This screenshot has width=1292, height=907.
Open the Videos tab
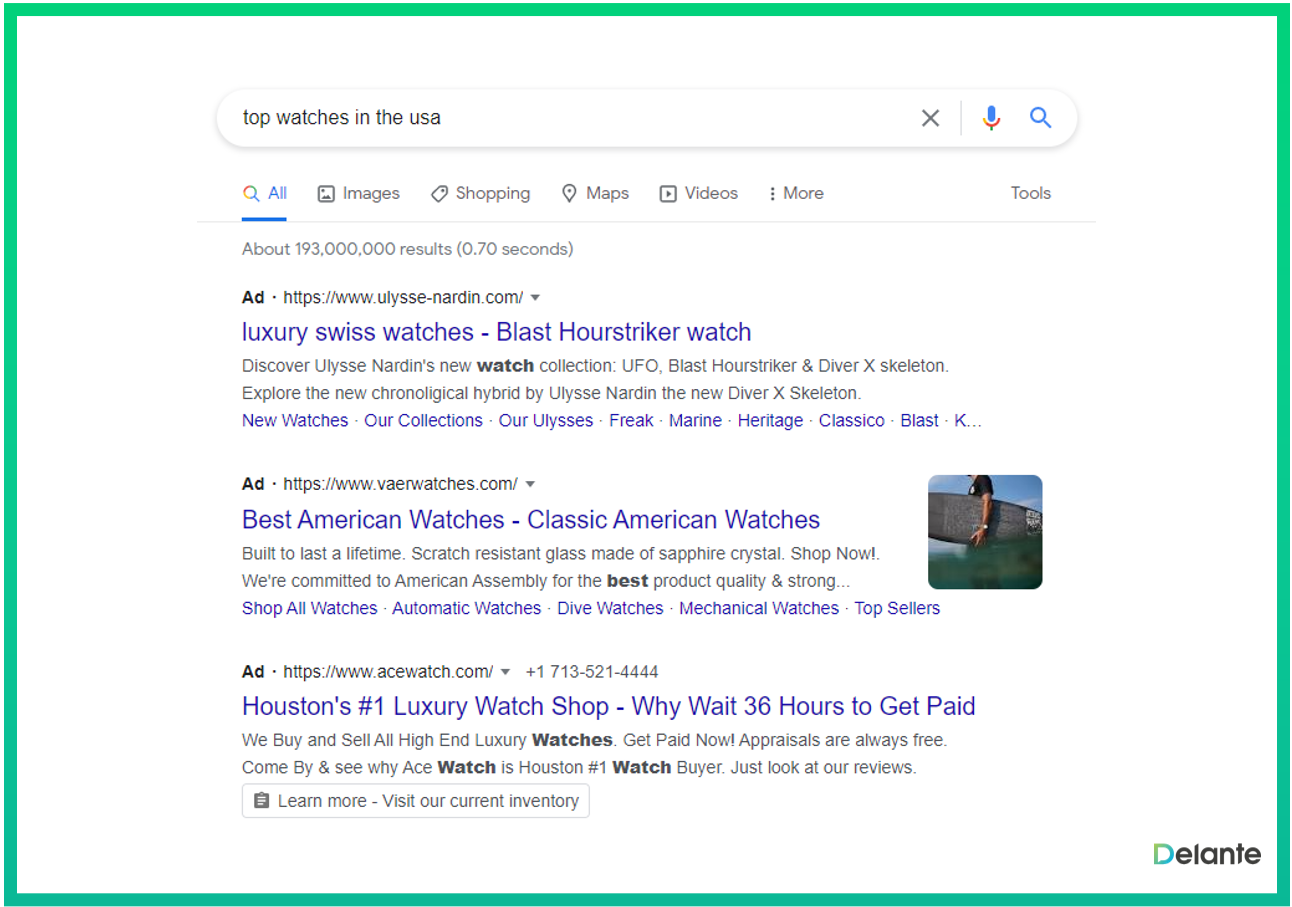pyautogui.click(x=698, y=194)
